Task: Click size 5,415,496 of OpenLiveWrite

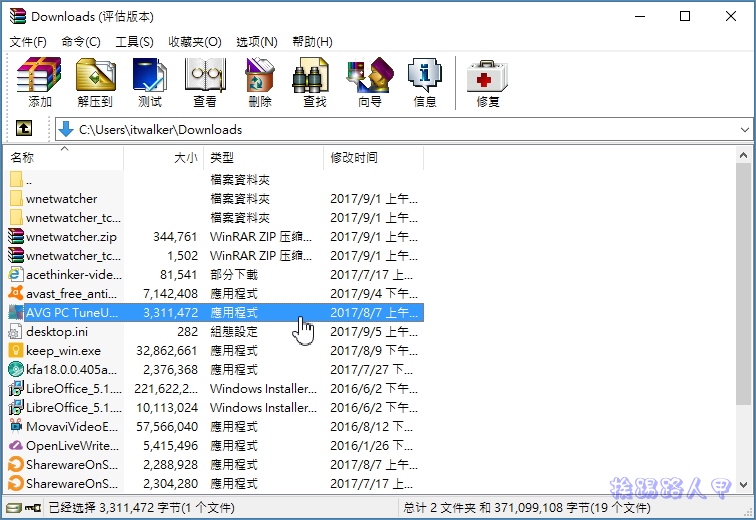Action: click(x=170, y=446)
